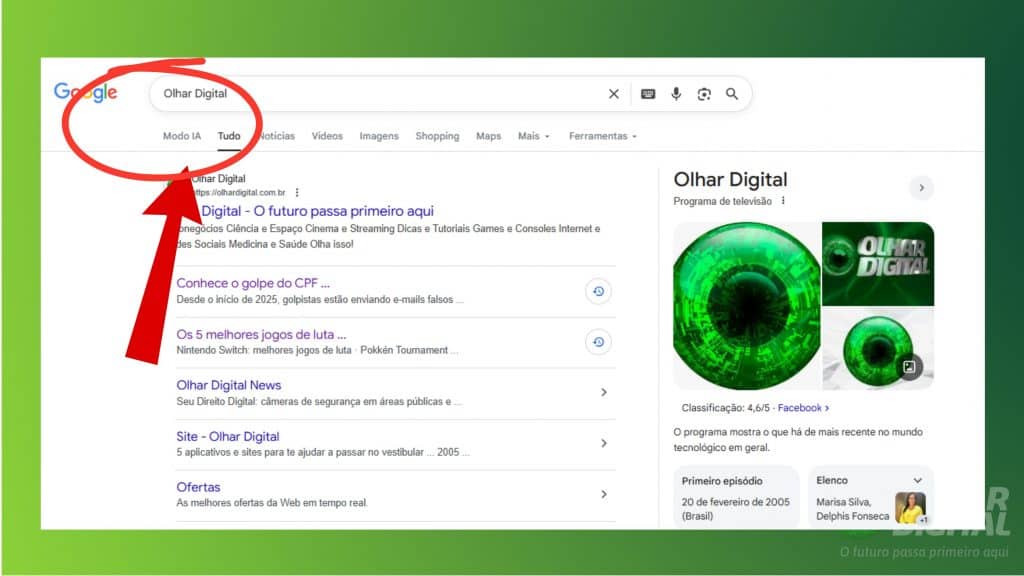
Task: Click the Olhar Digital search input field
Action: click(380, 94)
